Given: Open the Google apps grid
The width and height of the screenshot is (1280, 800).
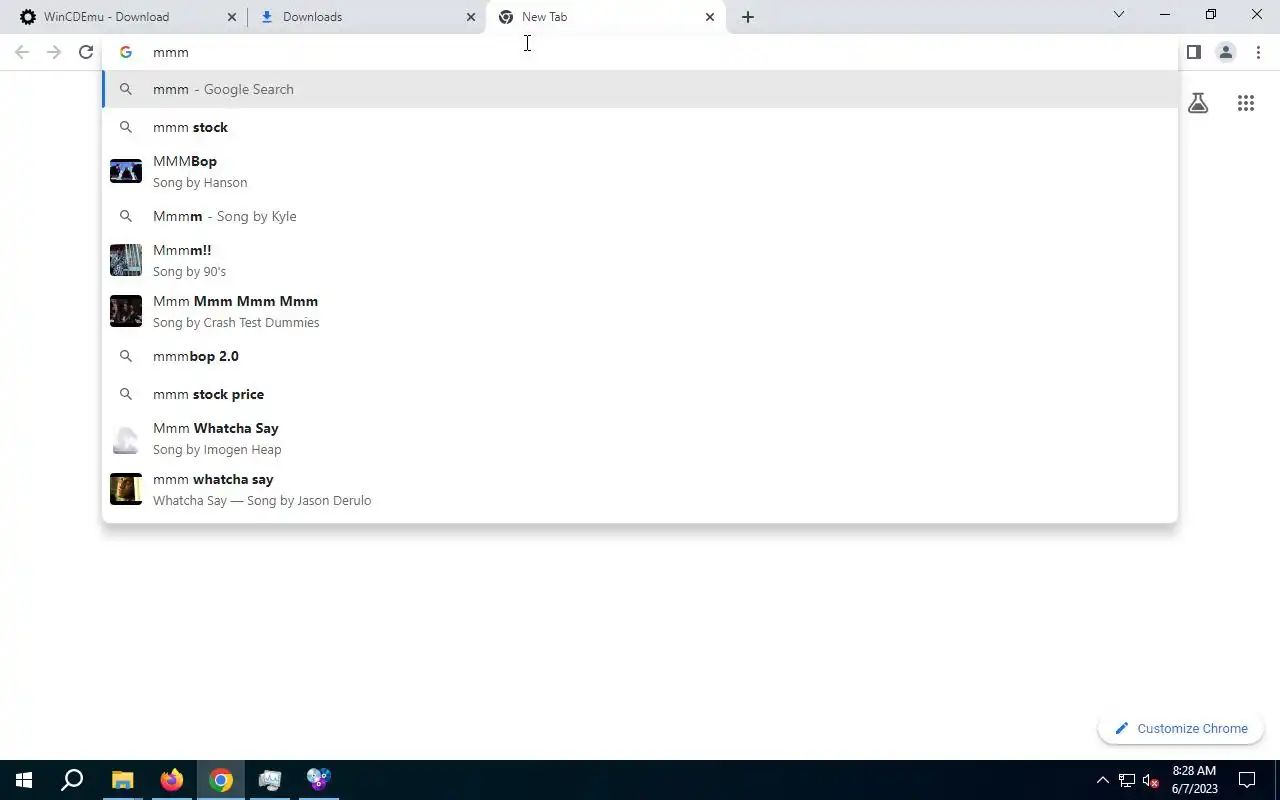Looking at the screenshot, I should [x=1246, y=103].
